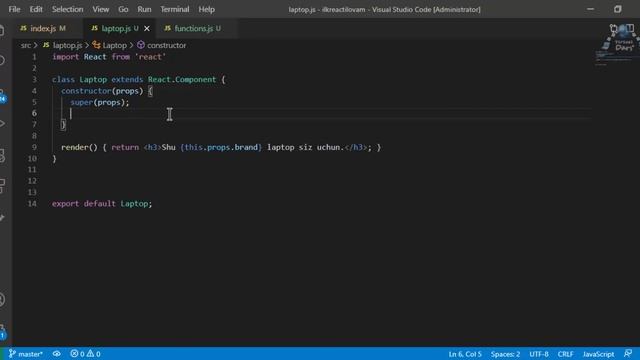Open the View menu
This screenshot has width=640, height=360.
point(100,9)
